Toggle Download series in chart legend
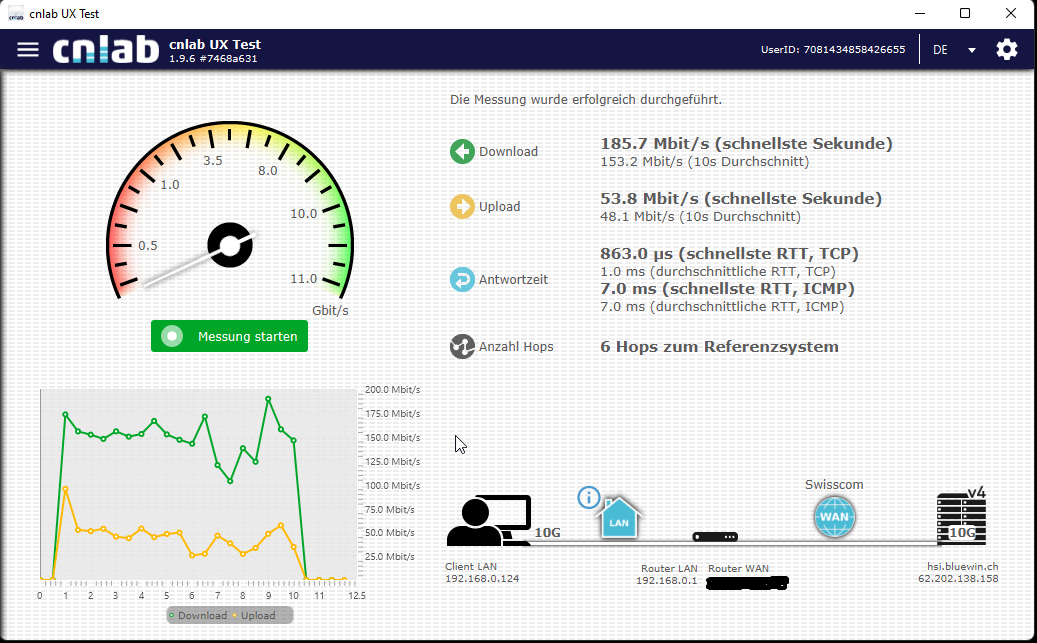 point(199,615)
